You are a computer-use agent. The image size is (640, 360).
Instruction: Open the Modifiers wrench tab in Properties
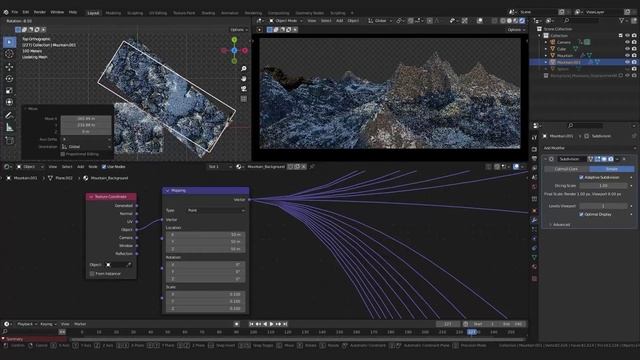534,220
